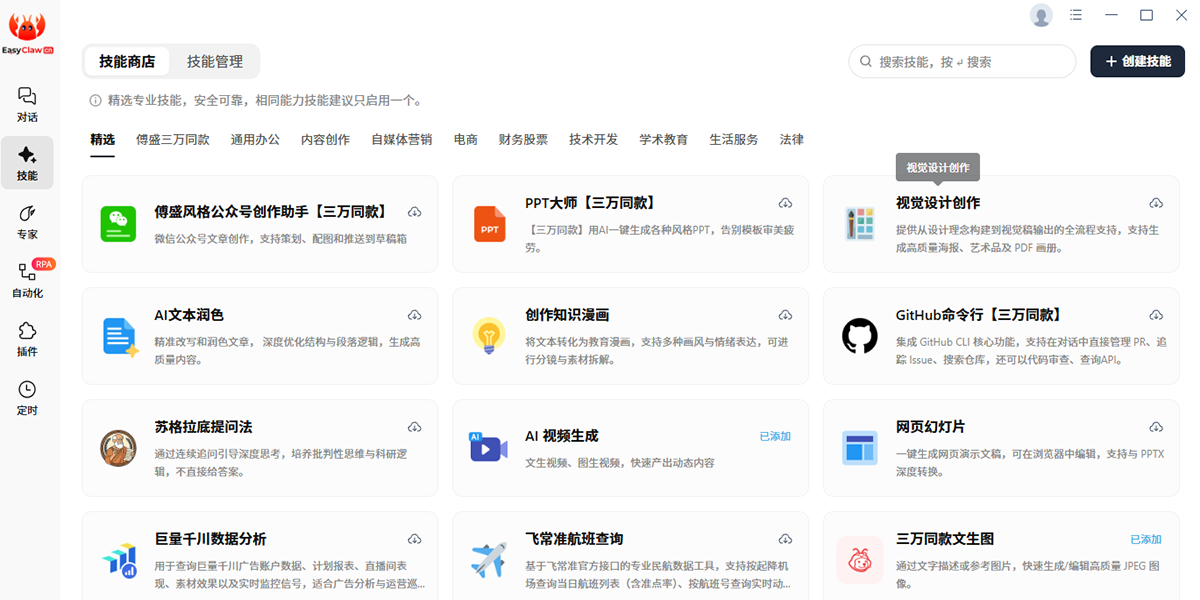Download the 网页幻灯片 skill
This screenshot has width=1200, height=600.
point(1156,427)
